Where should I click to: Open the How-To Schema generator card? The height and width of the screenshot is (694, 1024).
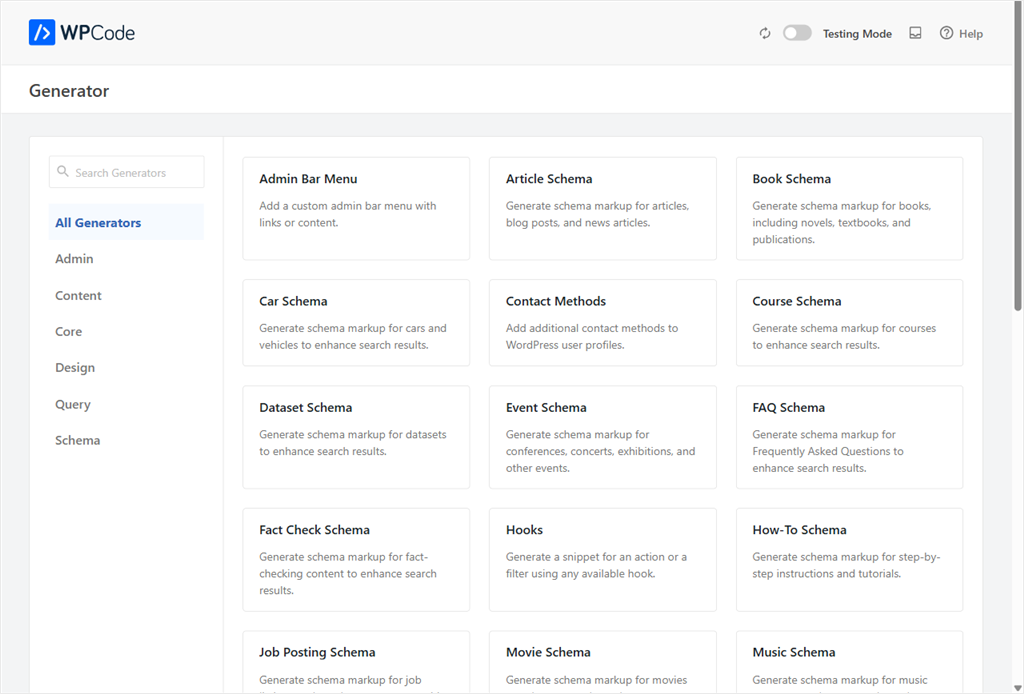pos(849,560)
